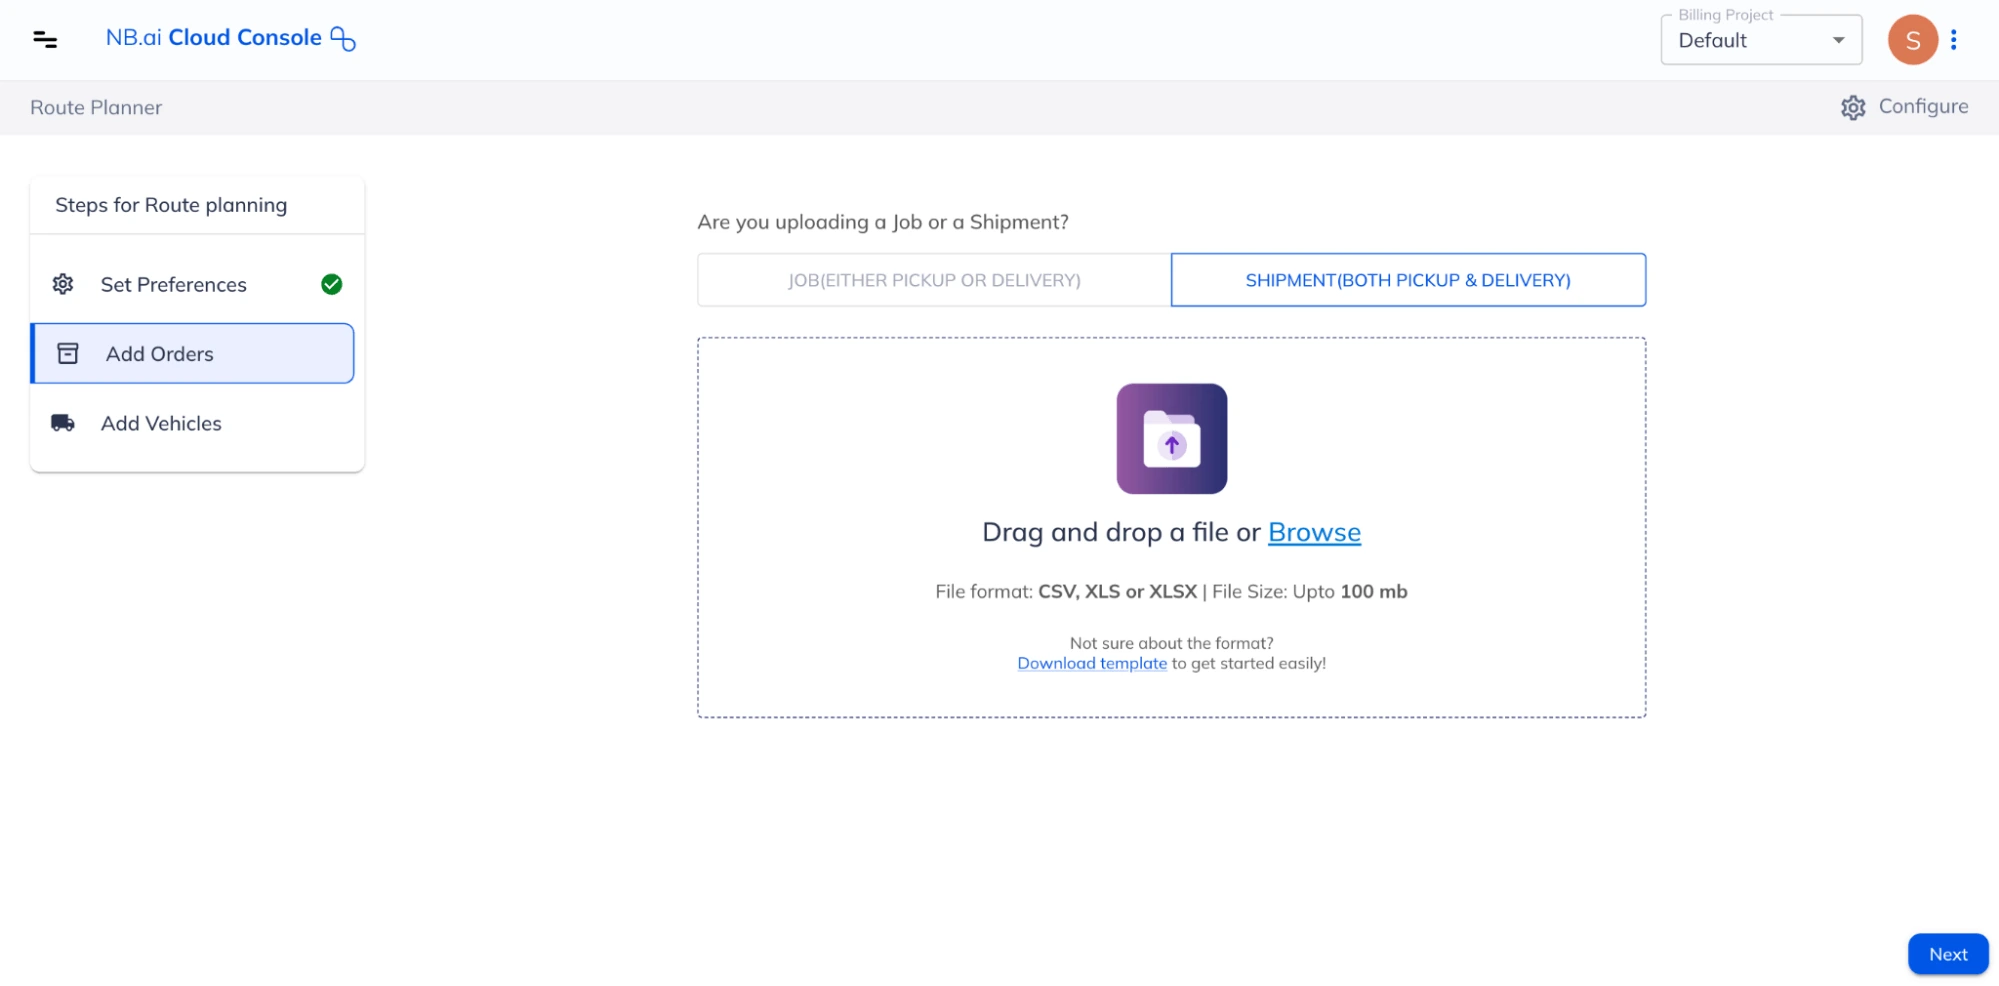This screenshot has width=1999, height=986.
Task: Open the hamburger navigation menu
Action: [45, 40]
